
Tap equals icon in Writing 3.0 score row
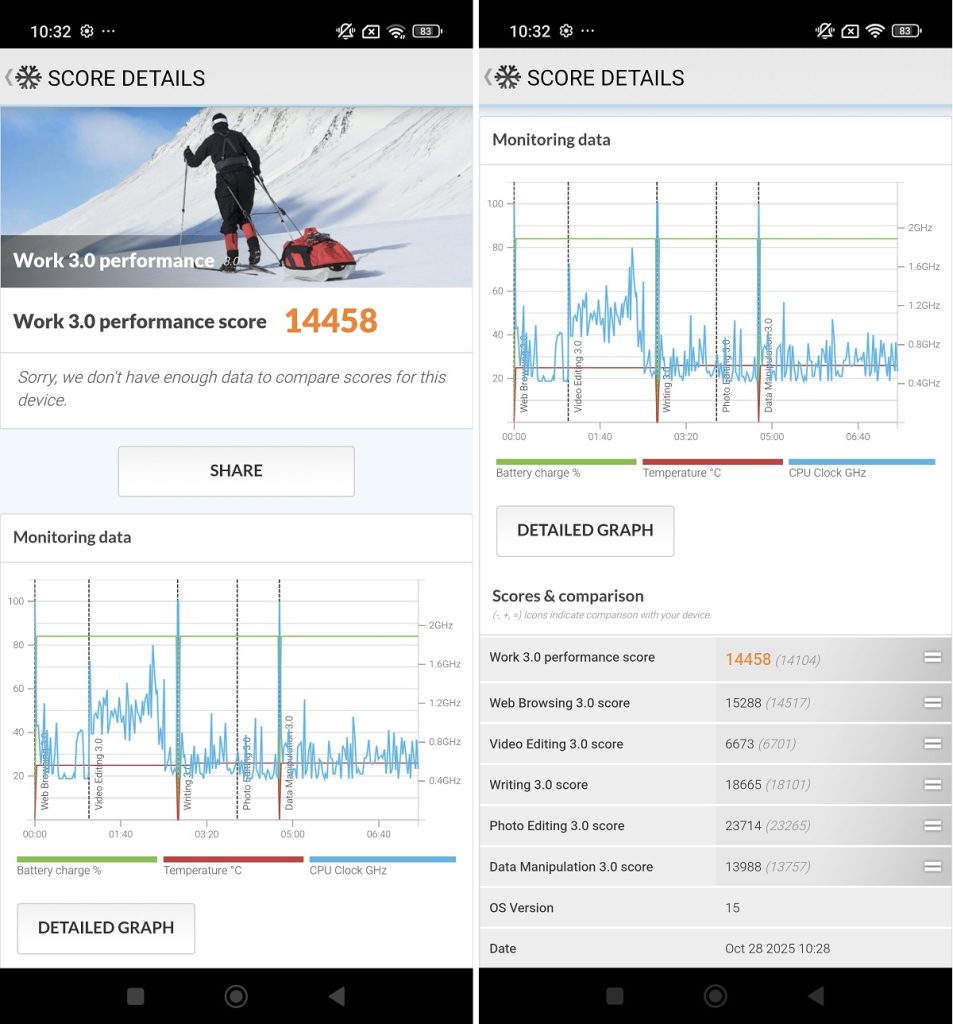(x=932, y=785)
